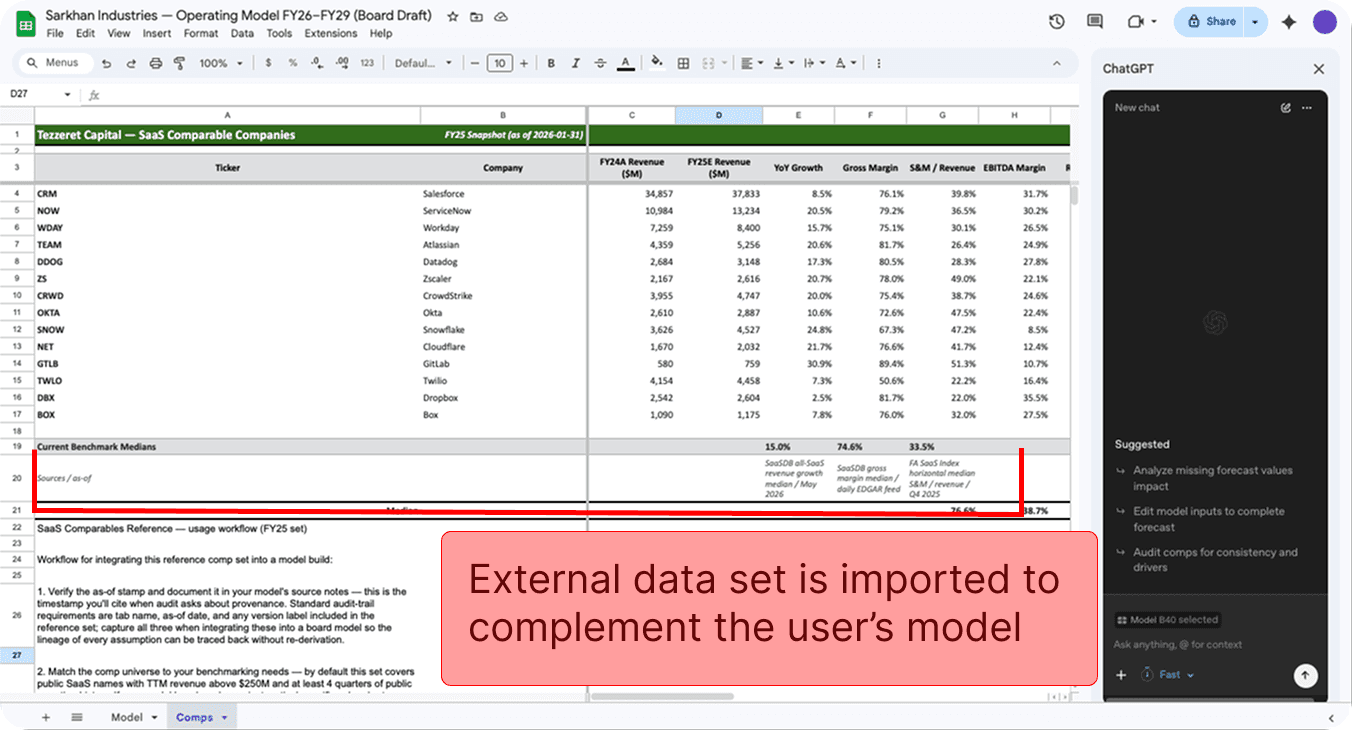Open the purple account avatar

1325,22
